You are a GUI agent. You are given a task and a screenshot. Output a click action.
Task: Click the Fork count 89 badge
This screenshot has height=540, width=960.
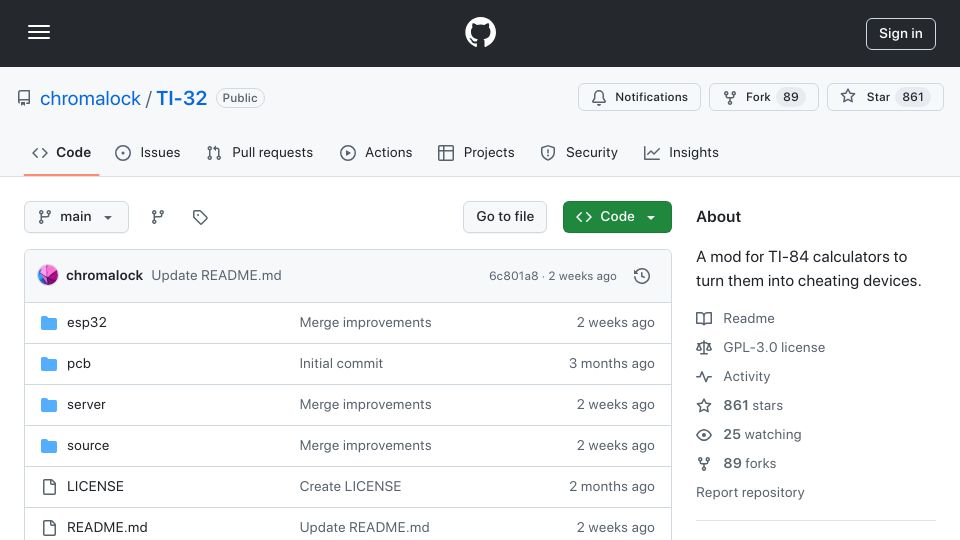(790, 97)
